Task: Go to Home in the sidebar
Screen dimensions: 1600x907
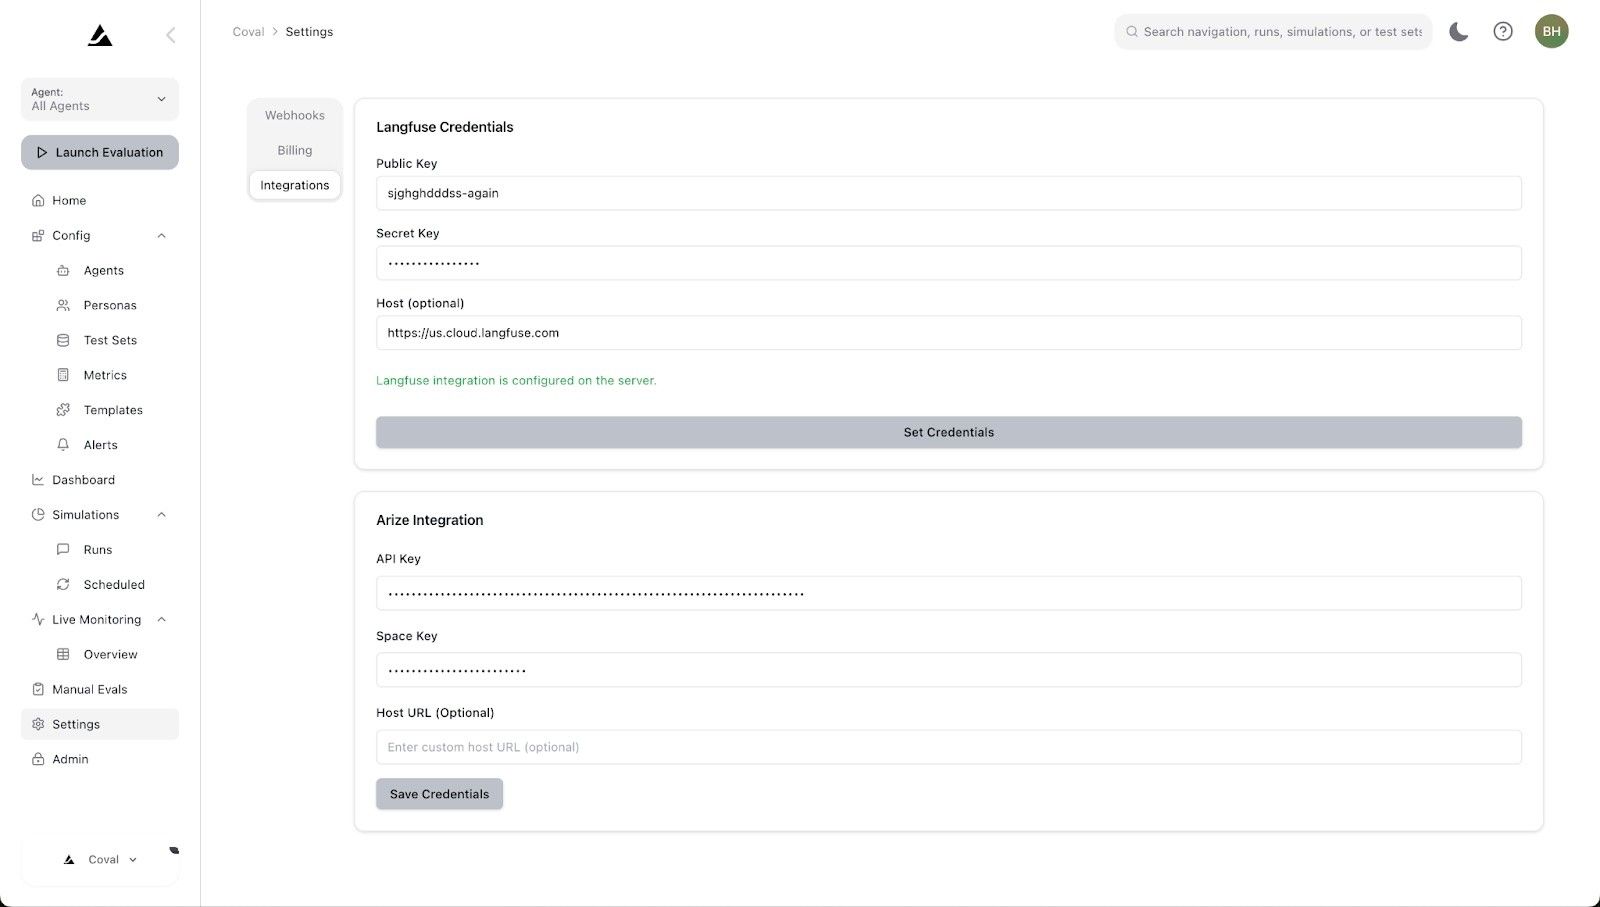Action: pyautogui.click(x=100, y=201)
